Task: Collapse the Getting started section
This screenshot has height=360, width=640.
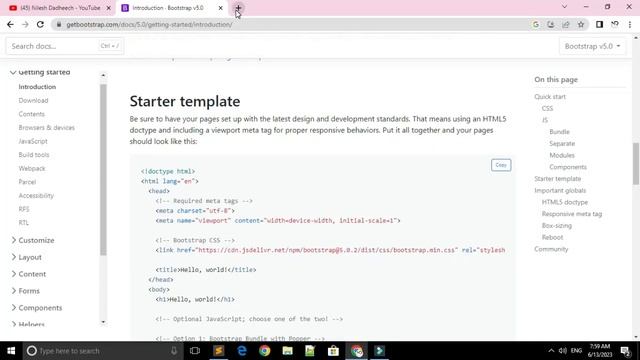Action: 40,72
